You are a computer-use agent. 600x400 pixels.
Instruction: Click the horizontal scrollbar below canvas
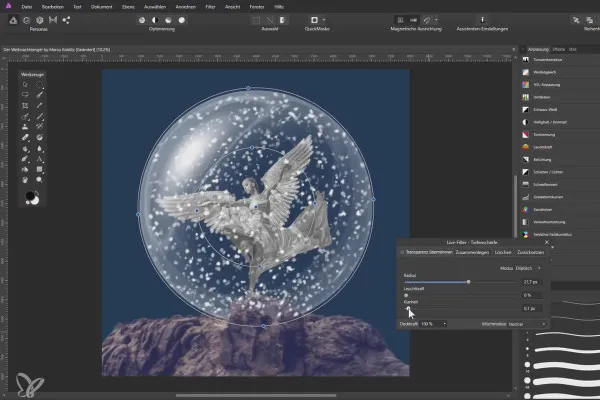[x=256, y=395]
